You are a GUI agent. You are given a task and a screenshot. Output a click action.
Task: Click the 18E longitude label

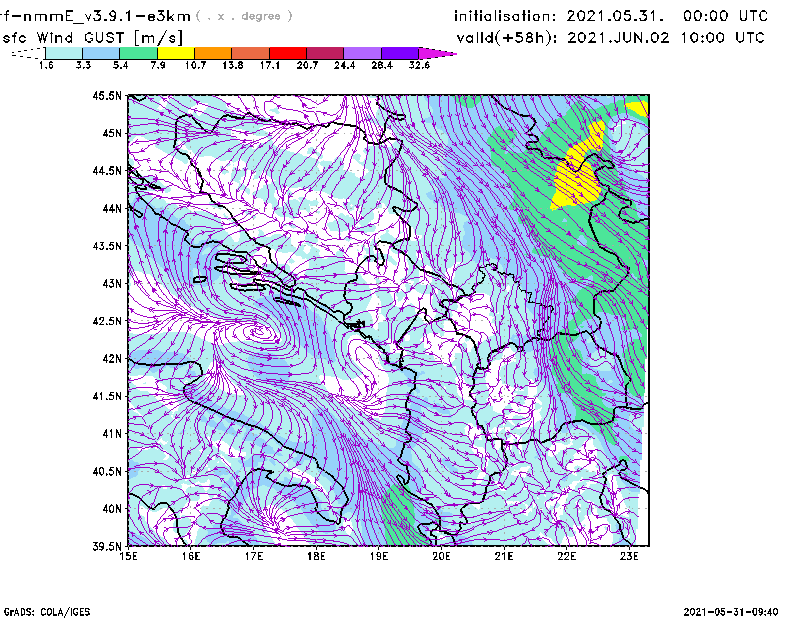316,556
